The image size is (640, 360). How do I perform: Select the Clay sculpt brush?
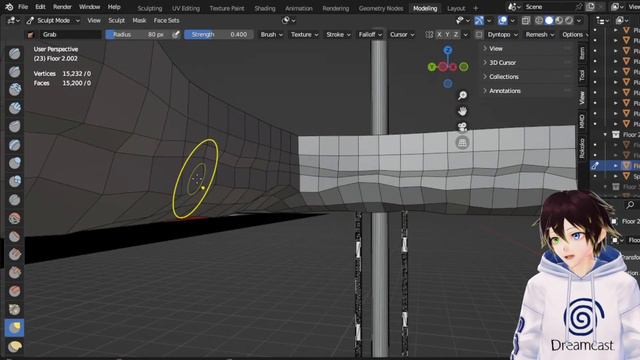[14, 90]
